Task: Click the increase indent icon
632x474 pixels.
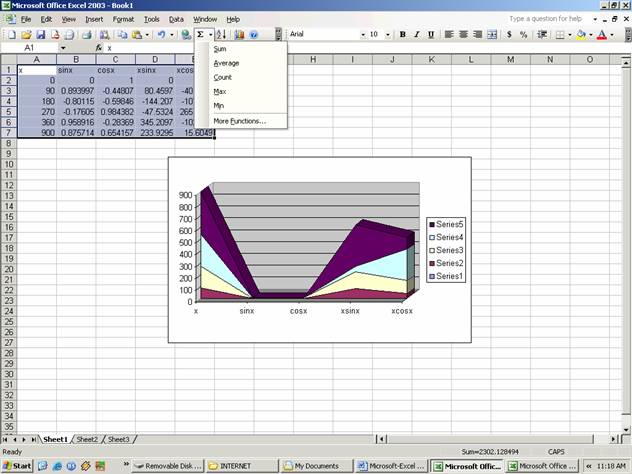Action: pos(542,35)
